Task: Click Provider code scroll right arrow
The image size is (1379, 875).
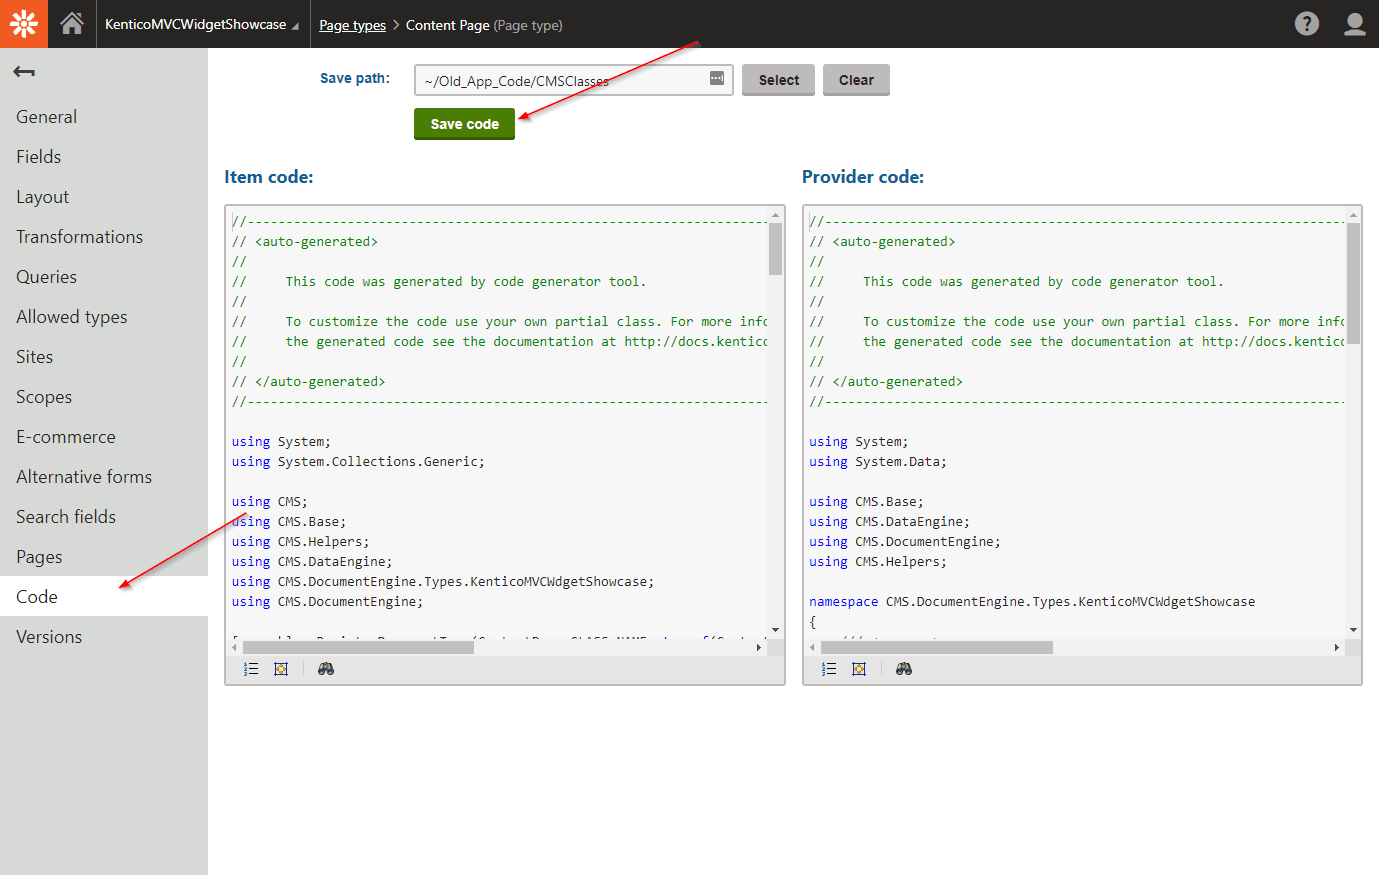Action: click(1337, 647)
